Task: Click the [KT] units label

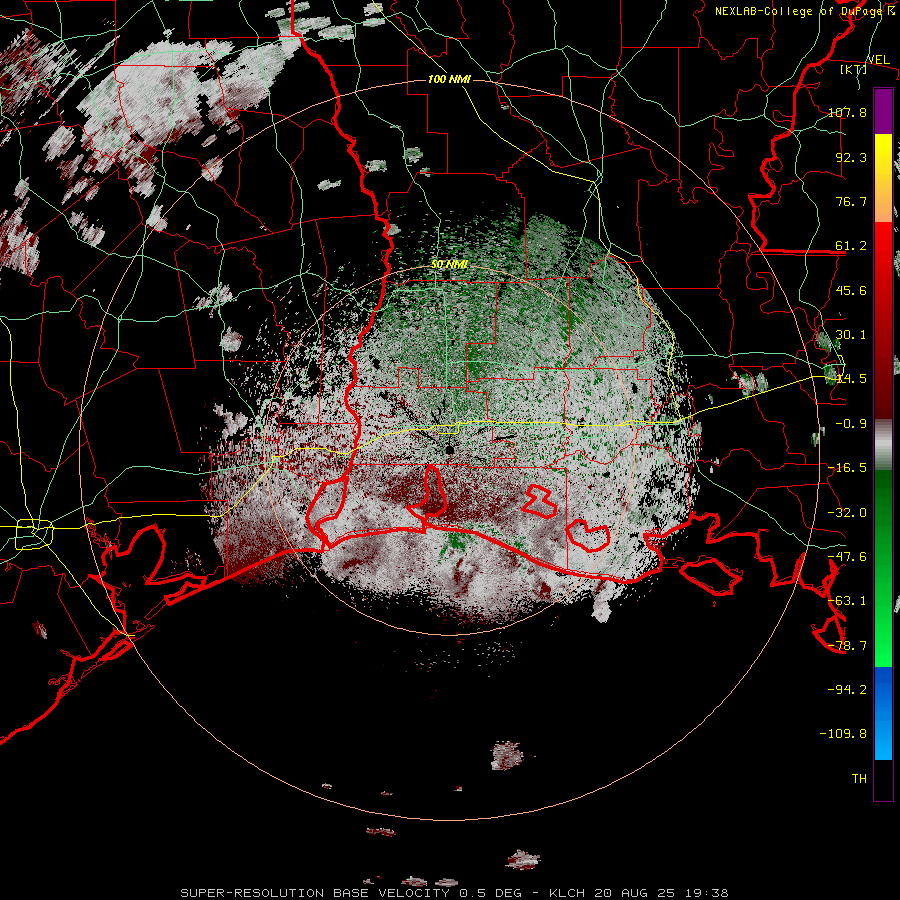Action: click(854, 69)
